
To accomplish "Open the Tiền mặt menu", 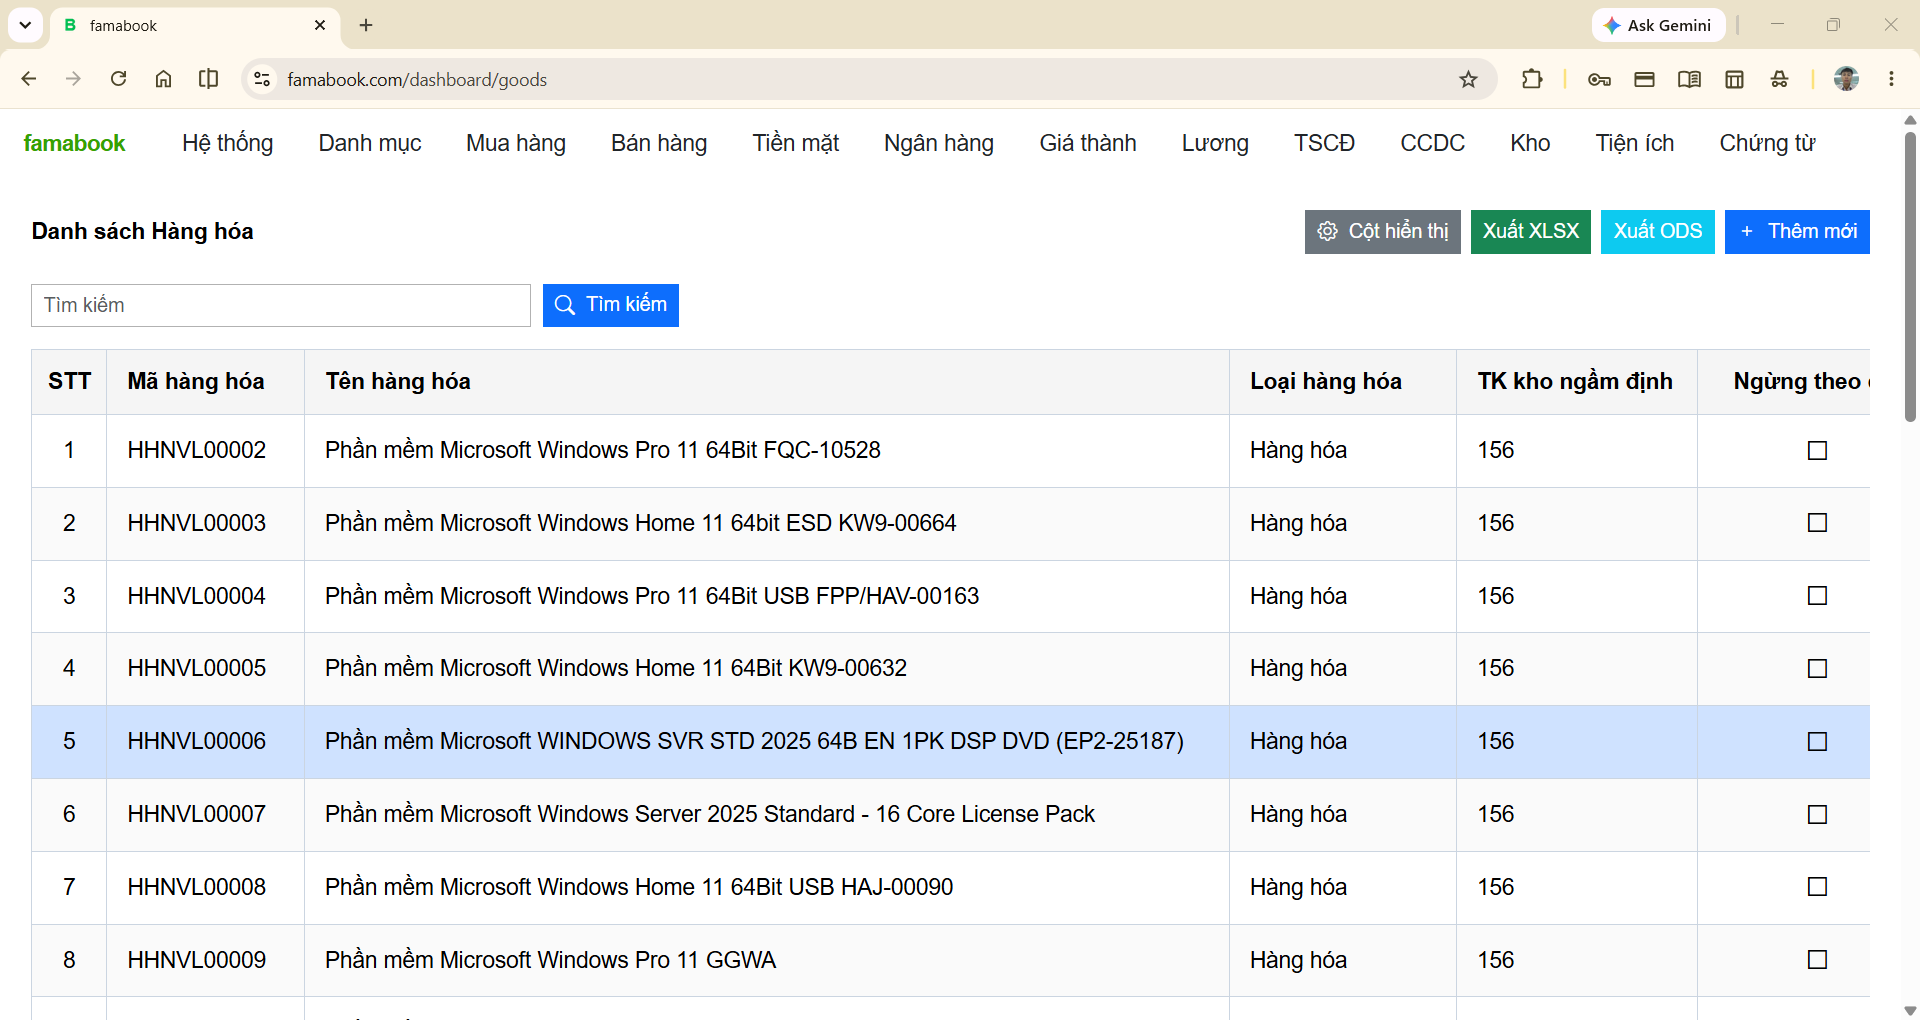I will point(796,143).
